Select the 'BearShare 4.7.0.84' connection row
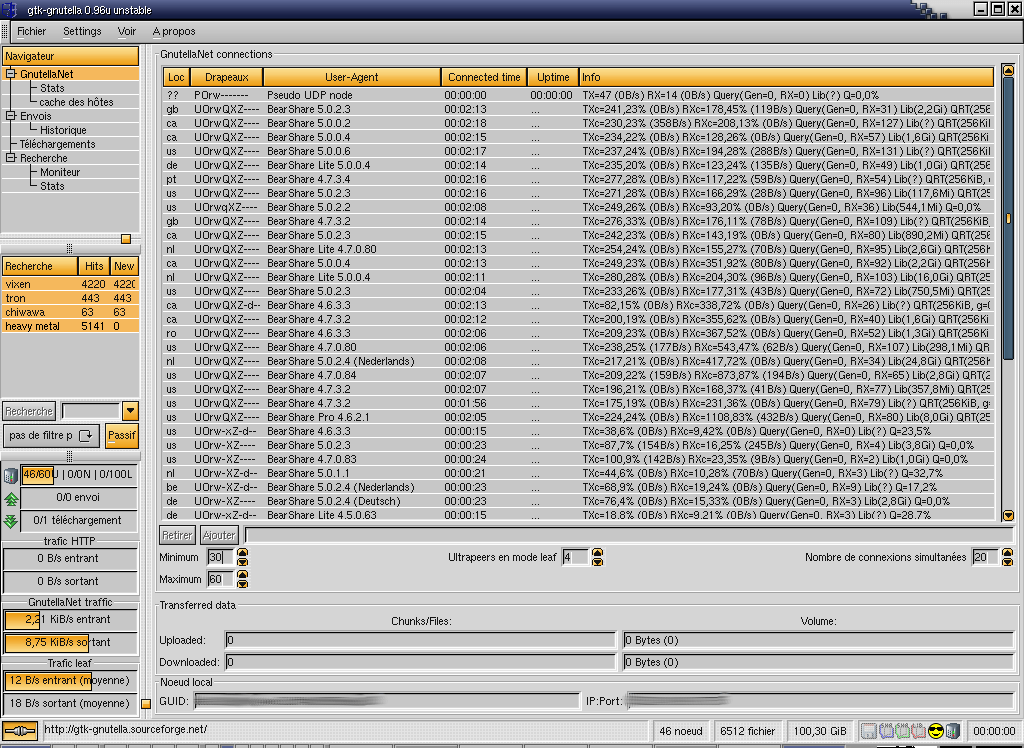The width and height of the screenshot is (1024, 748). 579,375
